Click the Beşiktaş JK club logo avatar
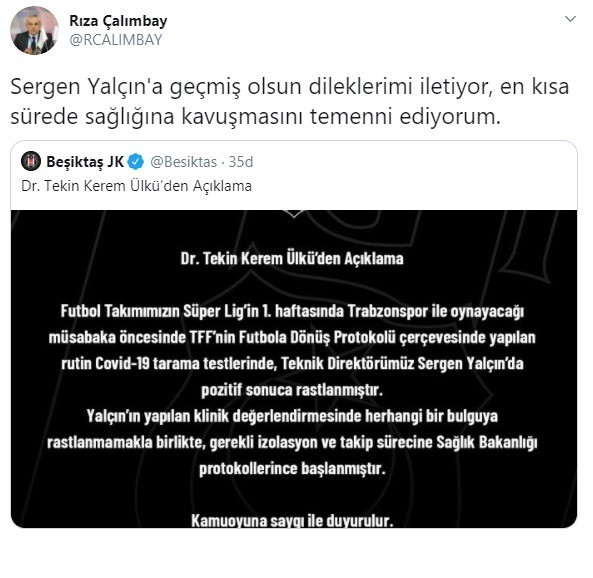The image size is (593, 578). pos(31,162)
